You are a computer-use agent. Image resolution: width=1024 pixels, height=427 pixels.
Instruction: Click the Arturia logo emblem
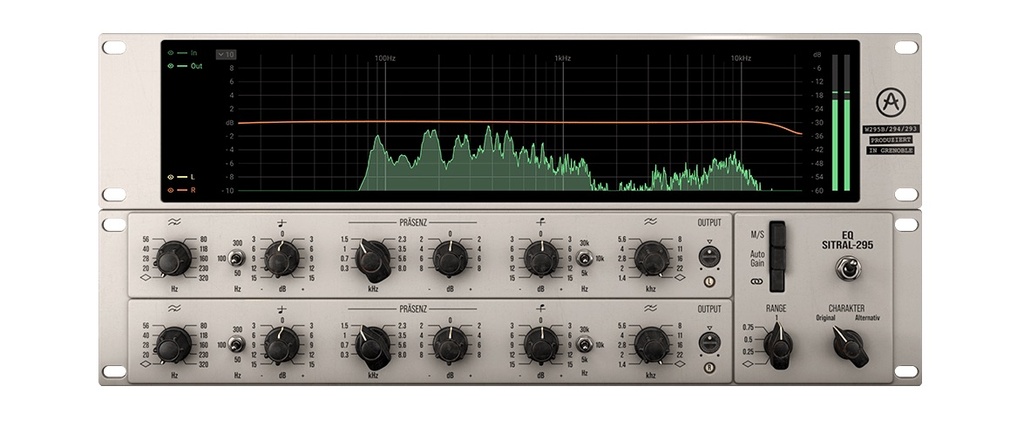[889, 103]
